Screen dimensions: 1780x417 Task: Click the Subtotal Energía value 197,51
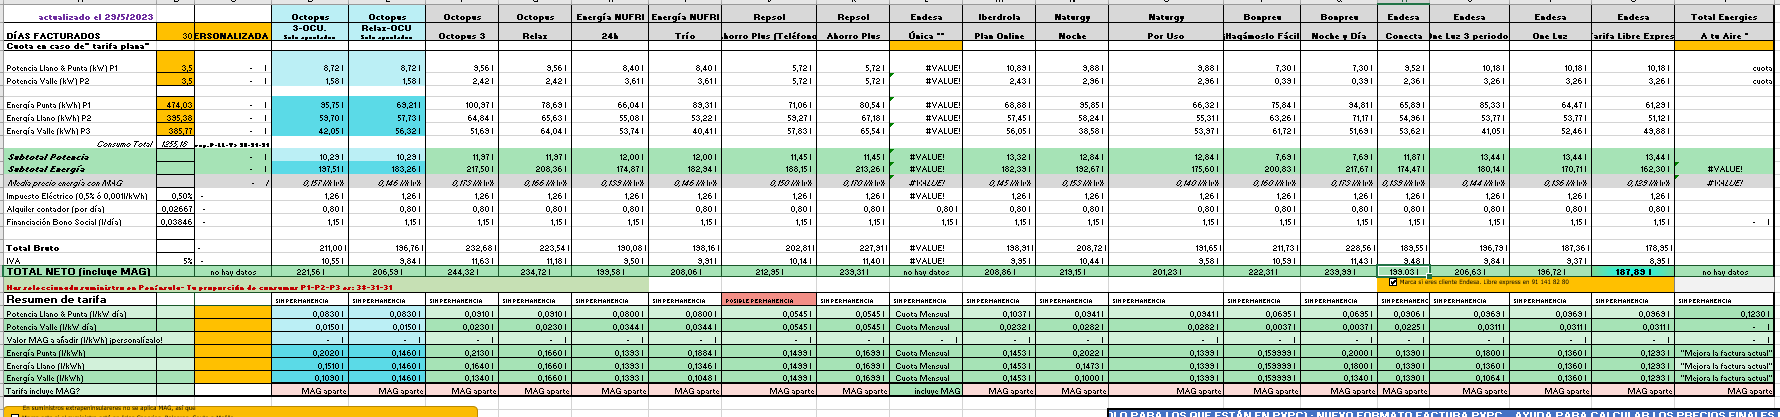click(x=309, y=169)
